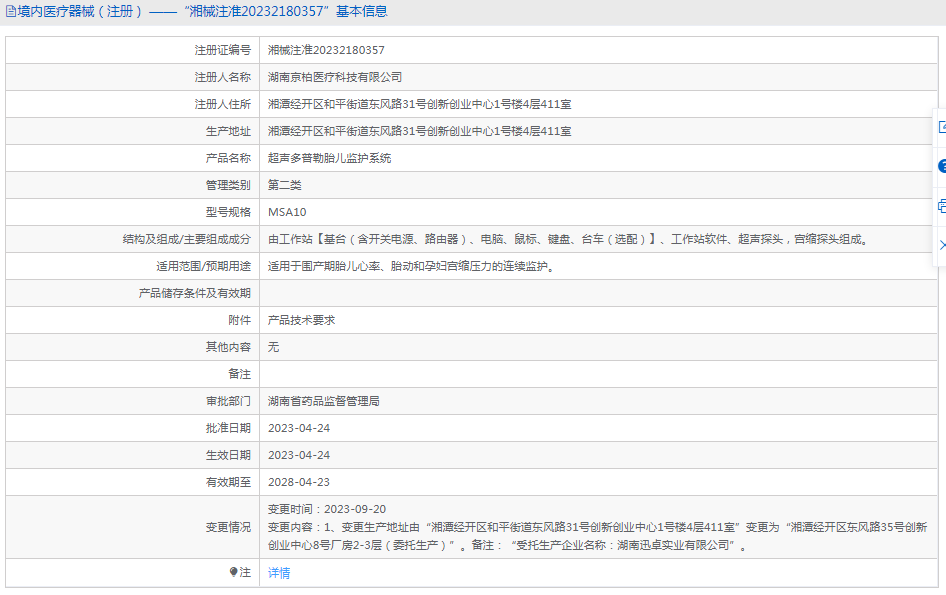Collapse the side toolbar with the arrow icon
The height and width of the screenshot is (595, 946).
click(x=942, y=245)
